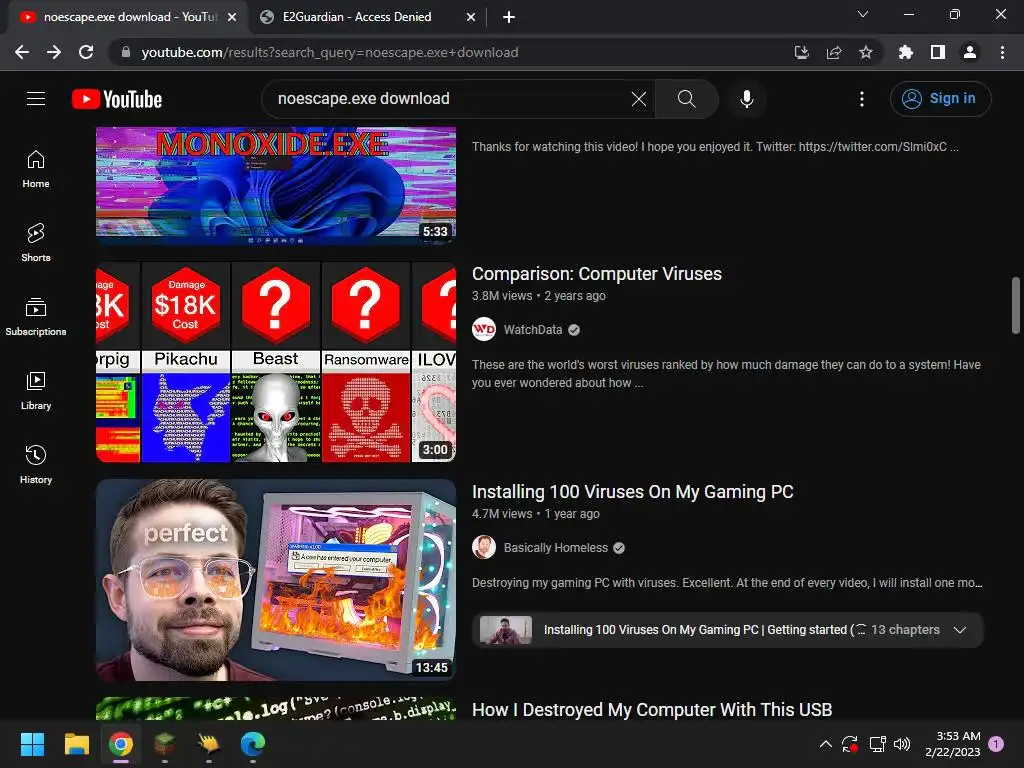This screenshot has width=1024, height=768.
Task: Open the tab search dropdown chevron
Action: pos(863,14)
